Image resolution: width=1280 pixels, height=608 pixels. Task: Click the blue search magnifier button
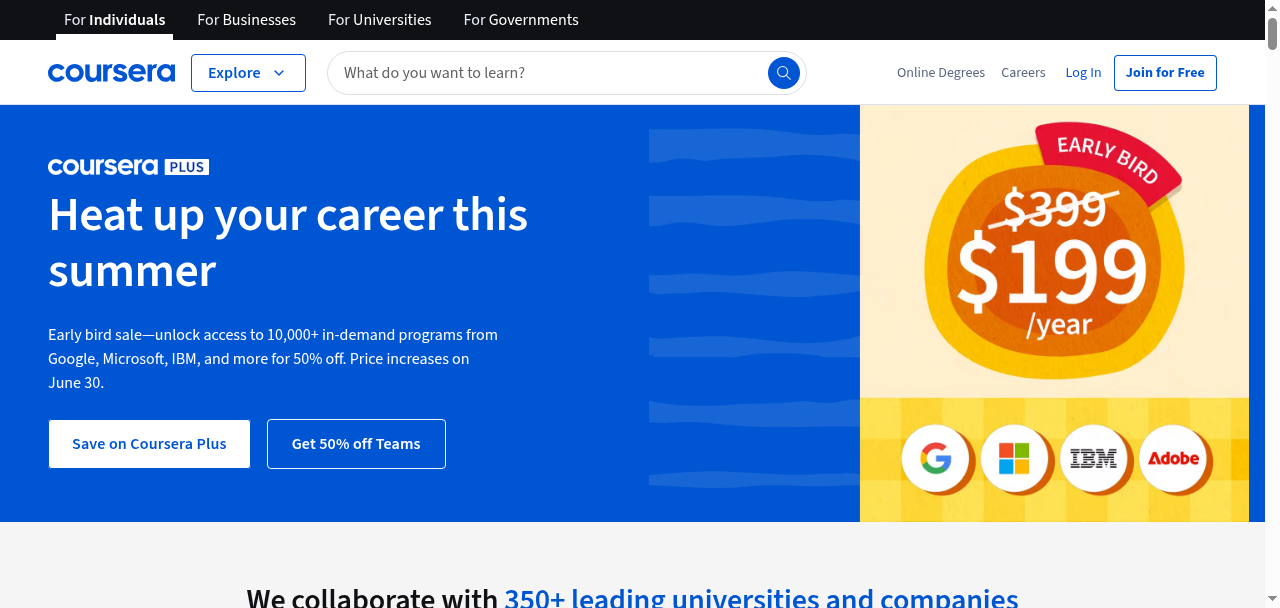point(784,73)
